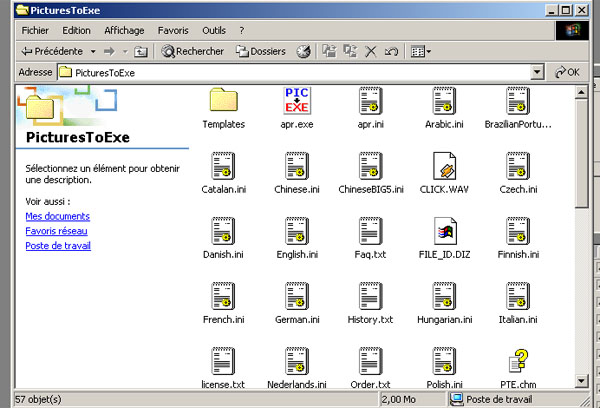The height and width of the screenshot is (408, 600).
Task: Select the Arabic.ini file icon
Action: point(444,101)
